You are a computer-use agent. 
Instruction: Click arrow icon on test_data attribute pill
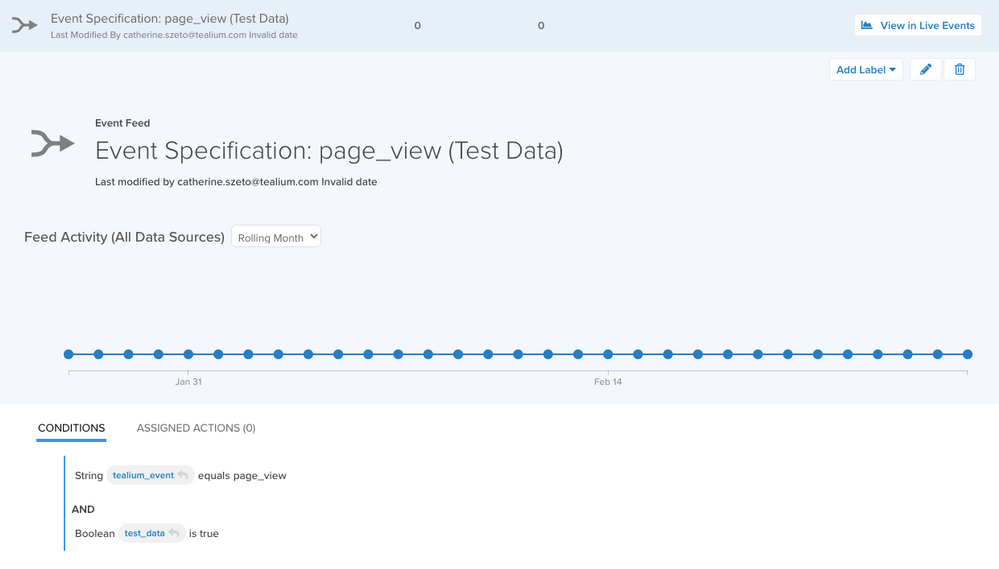pyautogui.click(x=174, y=533)
